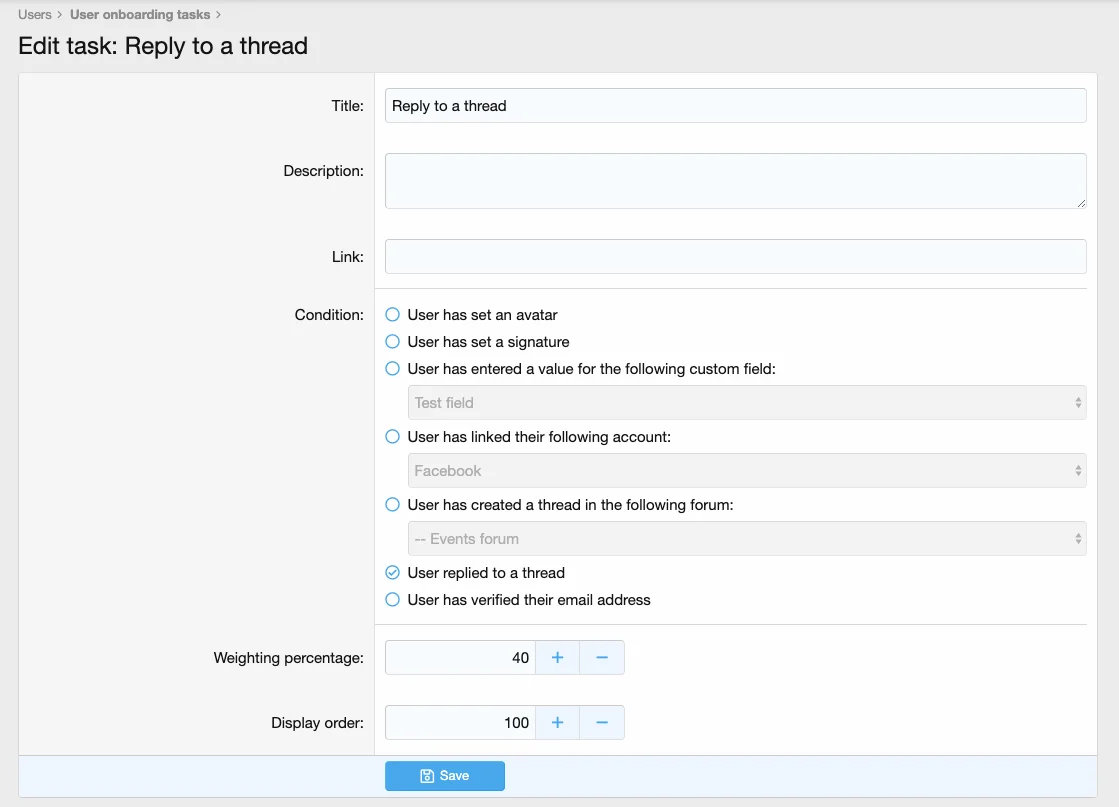Screen dimensions: 1119x807
Task: Choose 'User has verified their email address'
Action: [393, 600]
